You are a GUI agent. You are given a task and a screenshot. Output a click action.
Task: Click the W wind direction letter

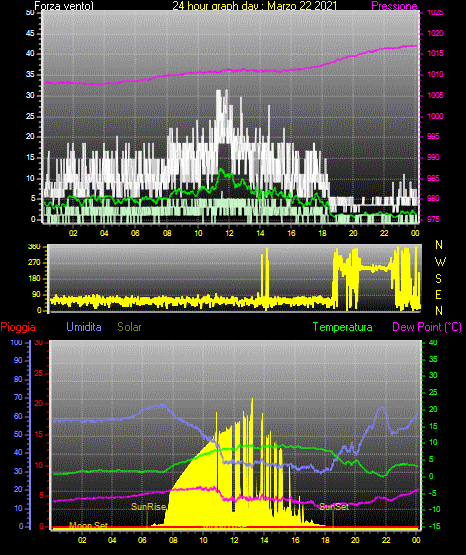(440, 262)
